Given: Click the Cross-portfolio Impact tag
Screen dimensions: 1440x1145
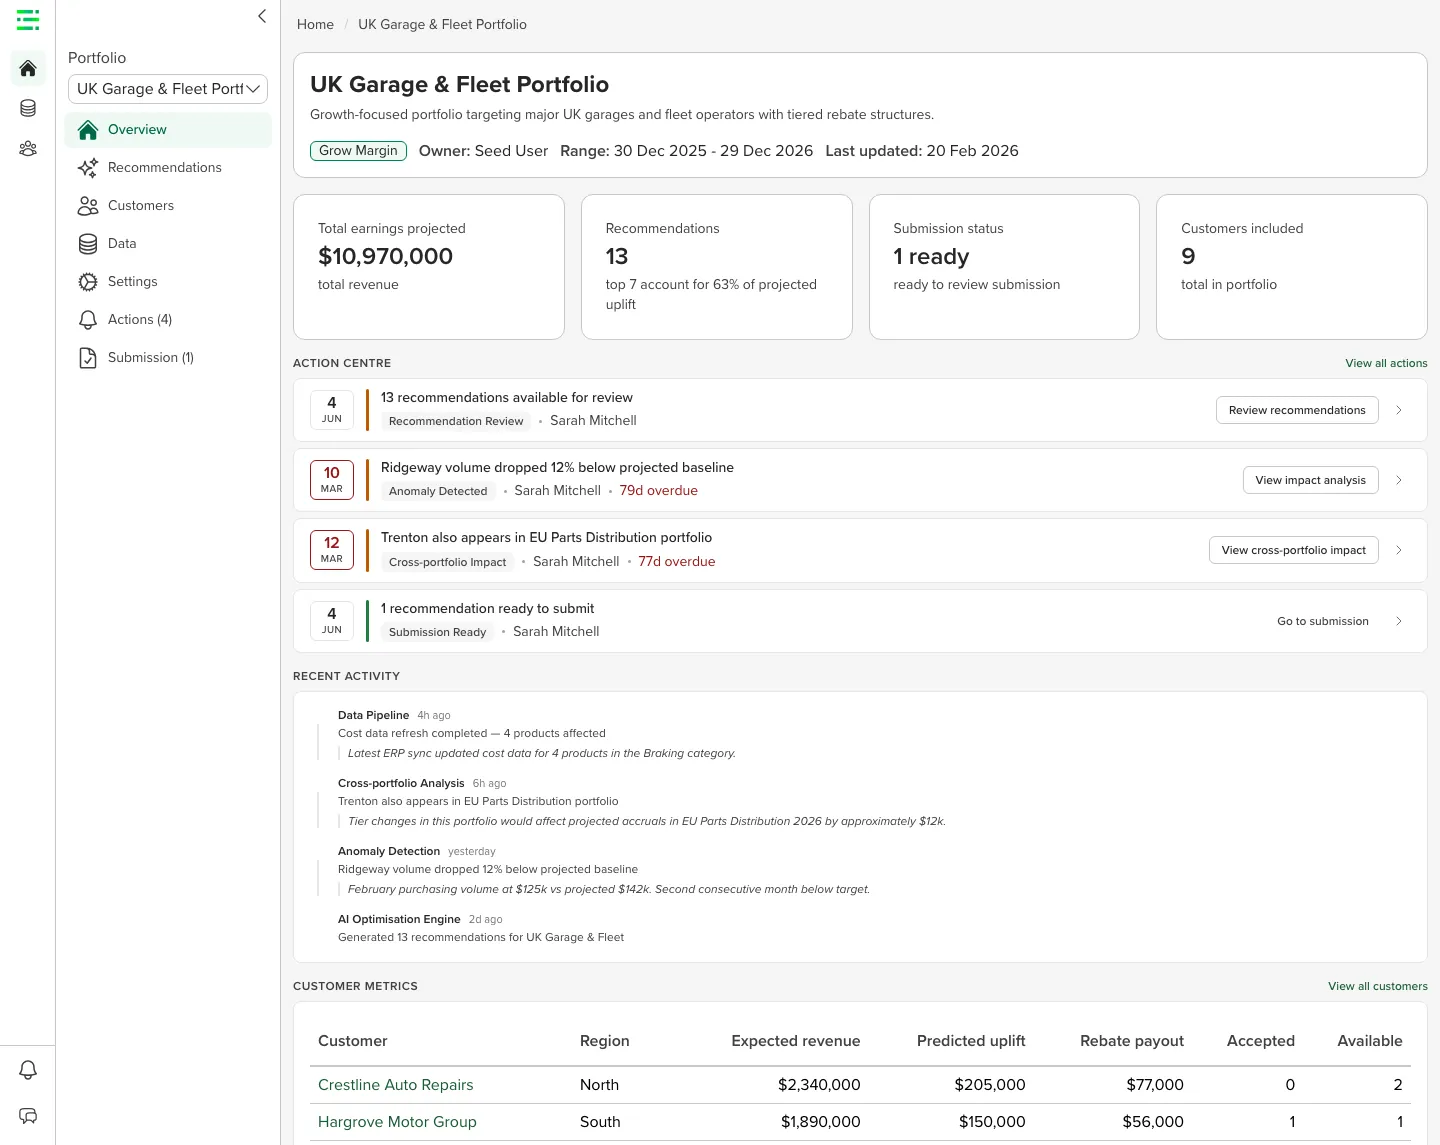Looking at the screenshot, I should 447,562.
